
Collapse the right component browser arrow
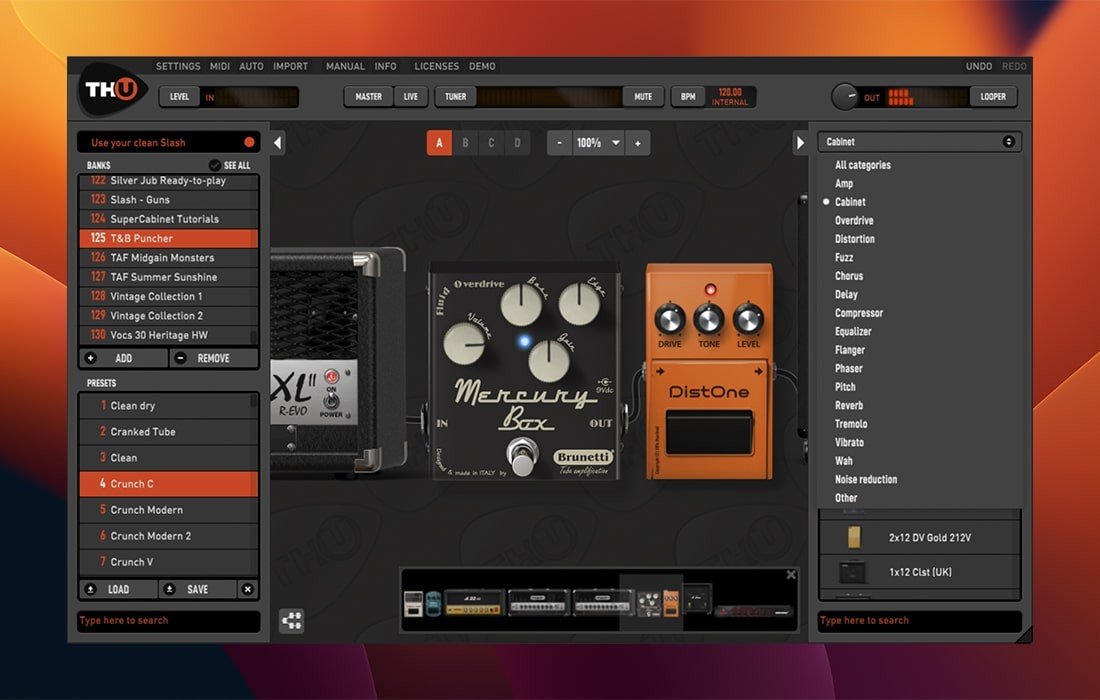tap(800, 143)
